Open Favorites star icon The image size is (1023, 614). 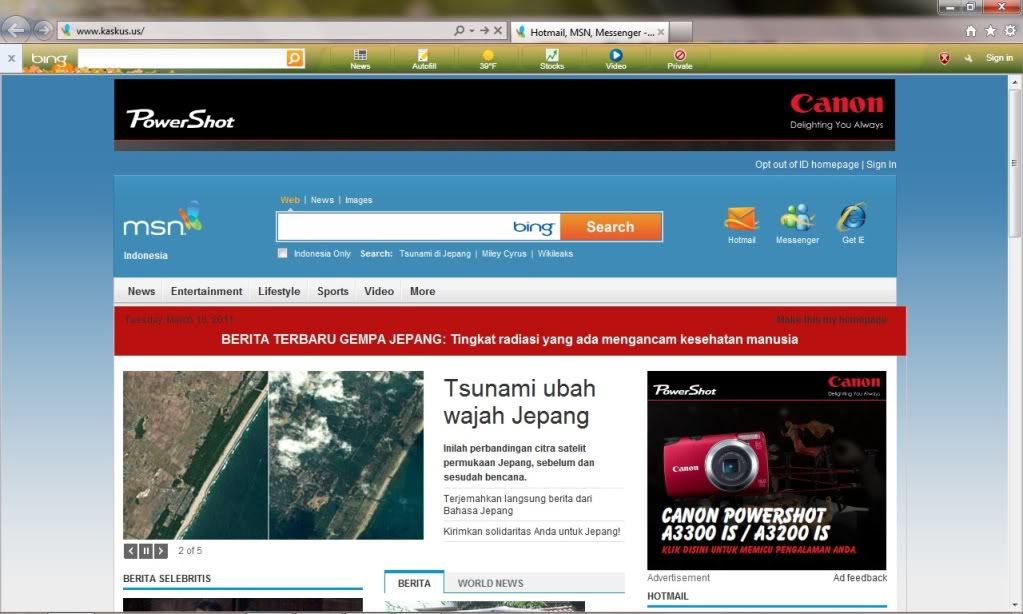(990, 31)
